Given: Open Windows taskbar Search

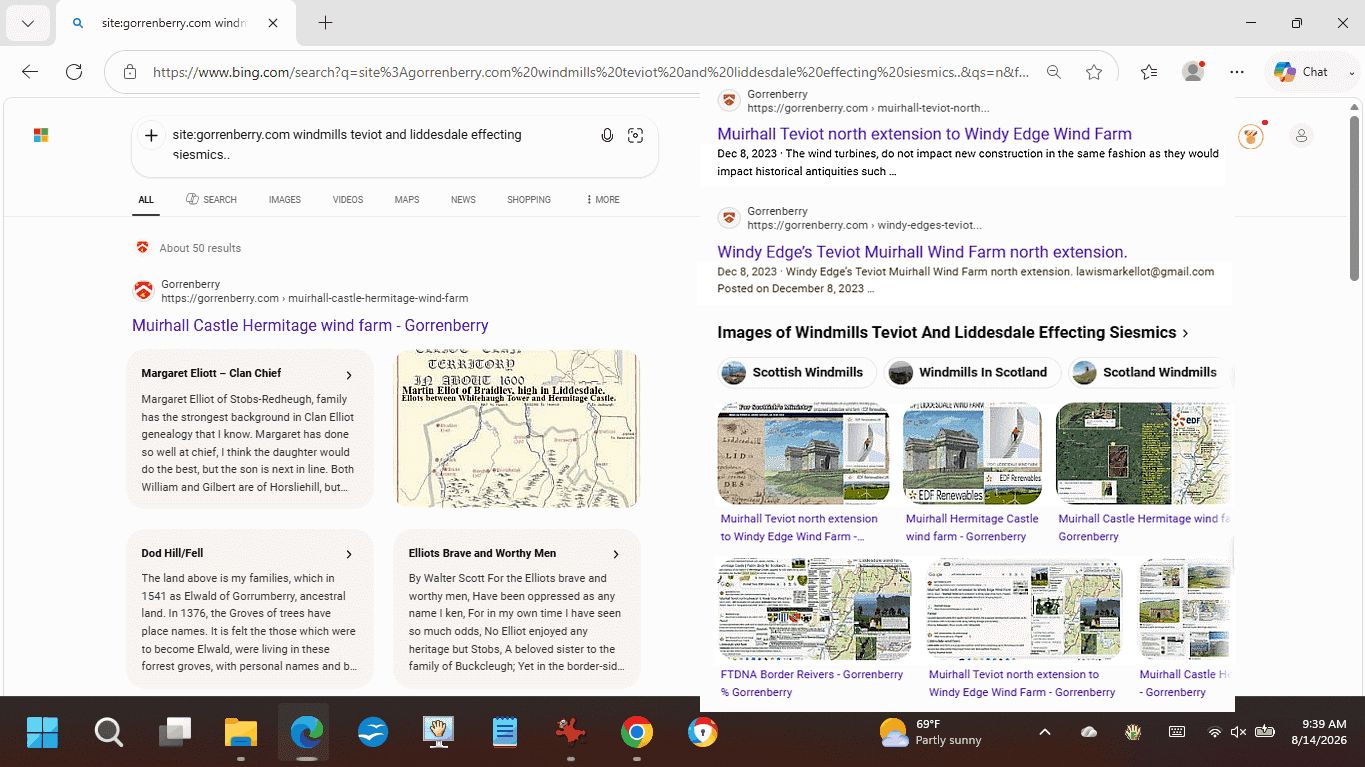Looking at the screenshot, I should [x=108, y=733].
